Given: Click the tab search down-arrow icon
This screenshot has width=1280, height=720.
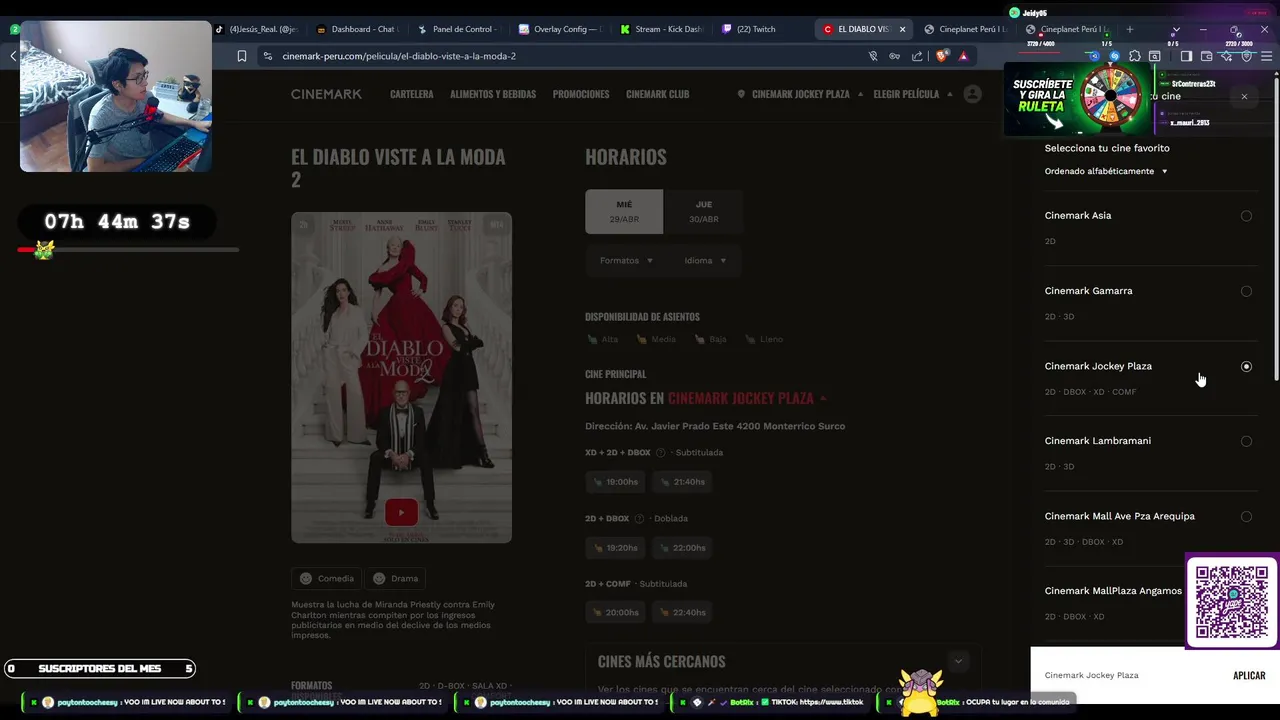Looking at the screenshot, I should pyautogui.click(x=1176, y=29).
